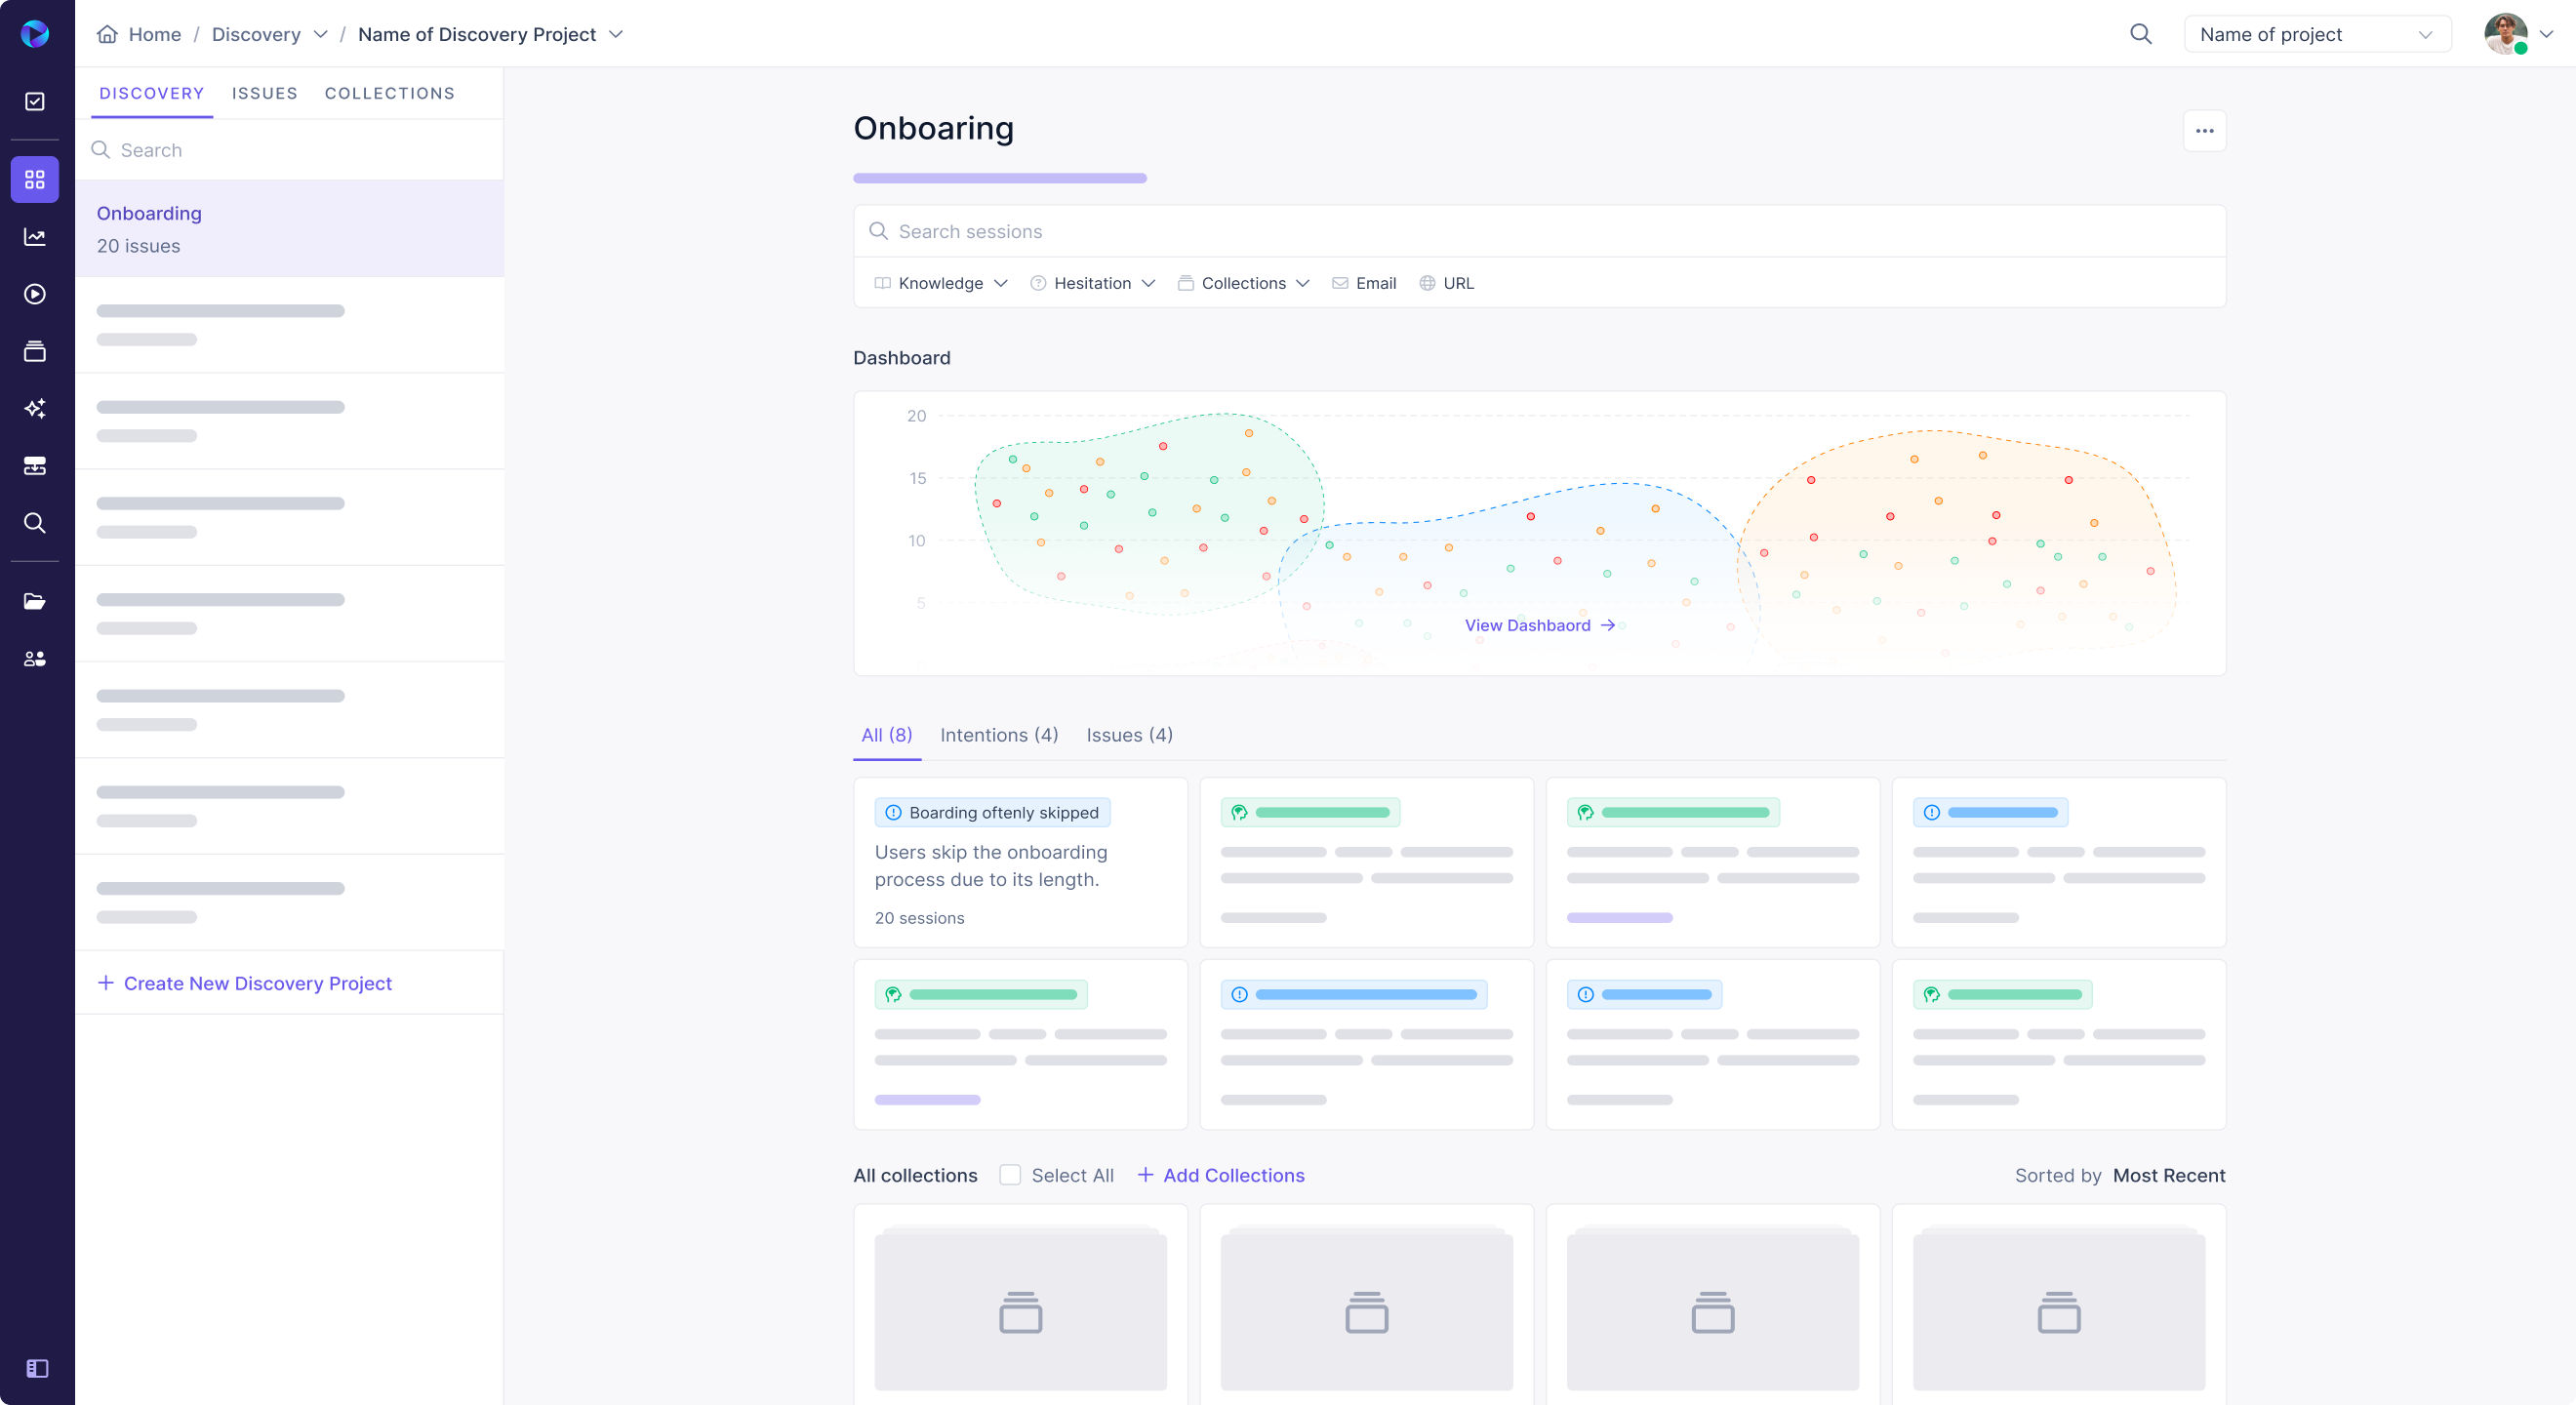Select the AI sparkles icon in sidebar
Image resolution: width=2576 pixels, height=1405 pixels.
point(35,408)
